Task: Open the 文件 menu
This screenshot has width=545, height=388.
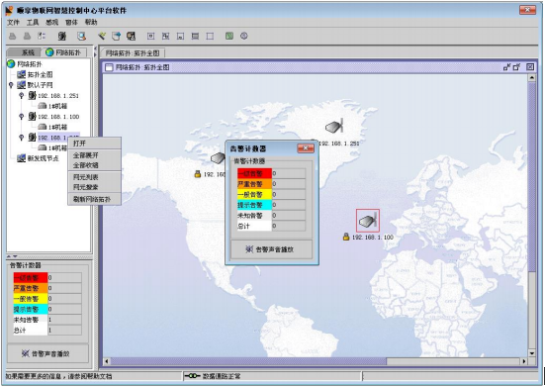Action: 13,22
